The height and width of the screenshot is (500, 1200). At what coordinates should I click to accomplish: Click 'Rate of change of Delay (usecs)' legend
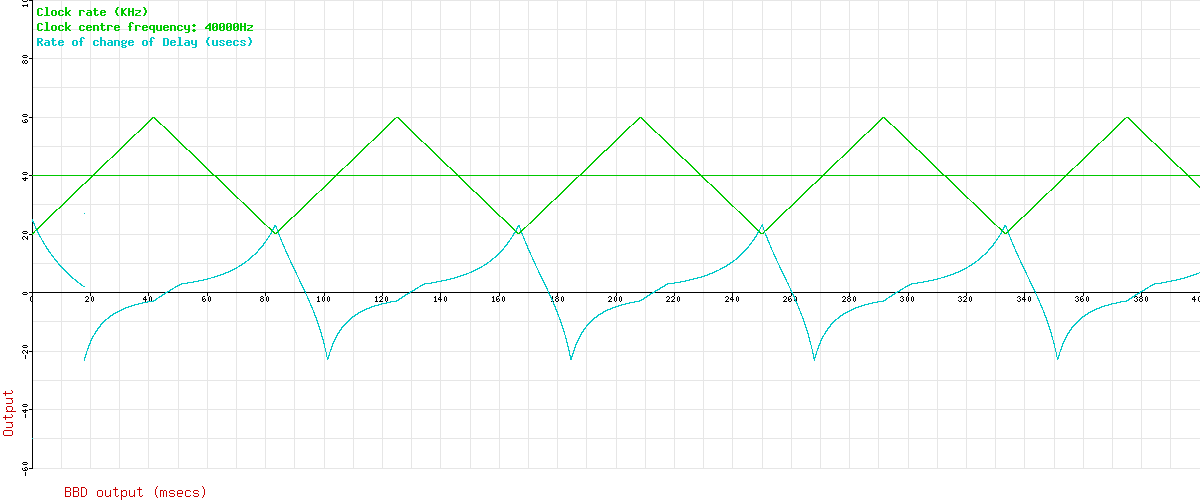(x=144, y=42)
